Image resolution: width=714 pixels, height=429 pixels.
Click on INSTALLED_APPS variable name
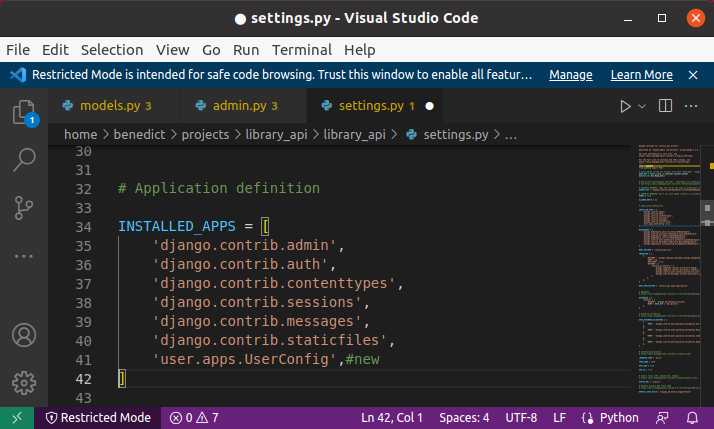point(177,226)
